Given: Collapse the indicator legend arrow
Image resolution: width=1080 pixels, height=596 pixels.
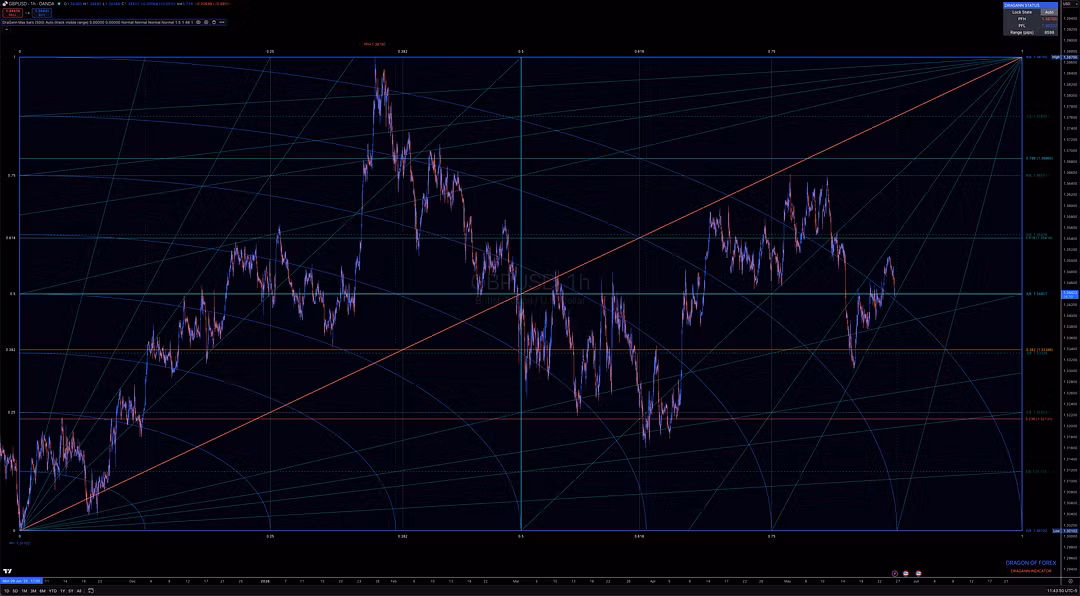Looking at the screenshot, I should pyautogui.click(x=6, y=30).
